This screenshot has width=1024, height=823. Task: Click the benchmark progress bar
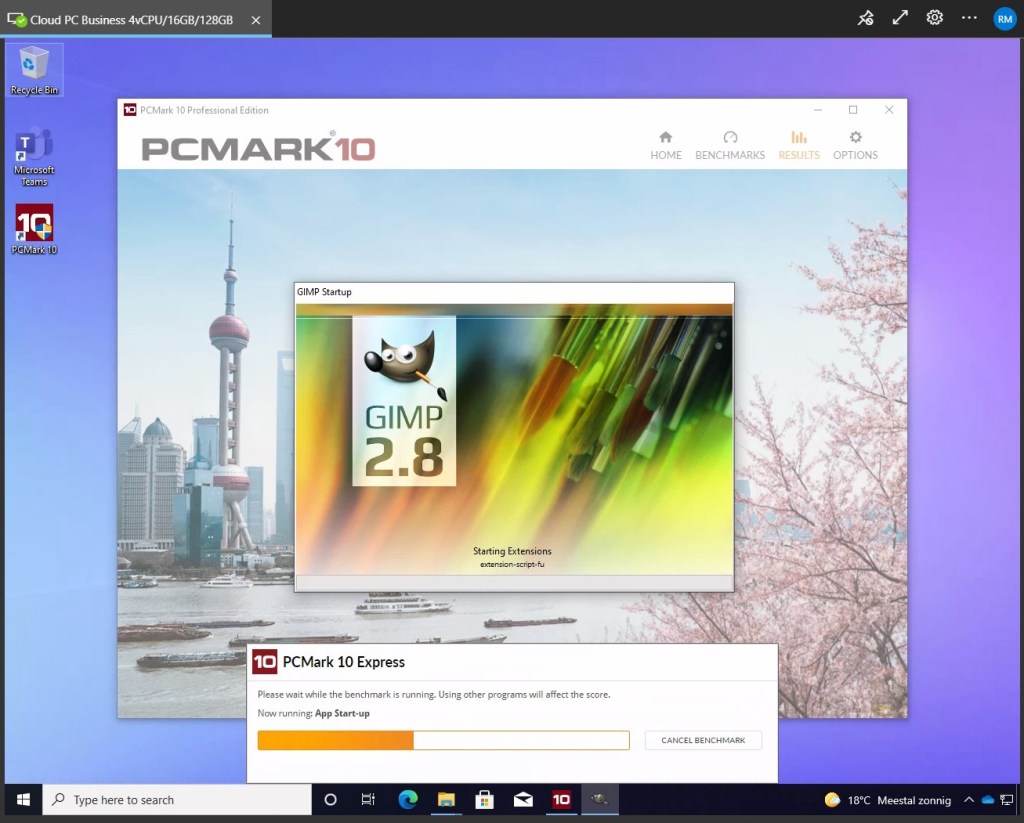pyautogui.click(x=443, y=740)
